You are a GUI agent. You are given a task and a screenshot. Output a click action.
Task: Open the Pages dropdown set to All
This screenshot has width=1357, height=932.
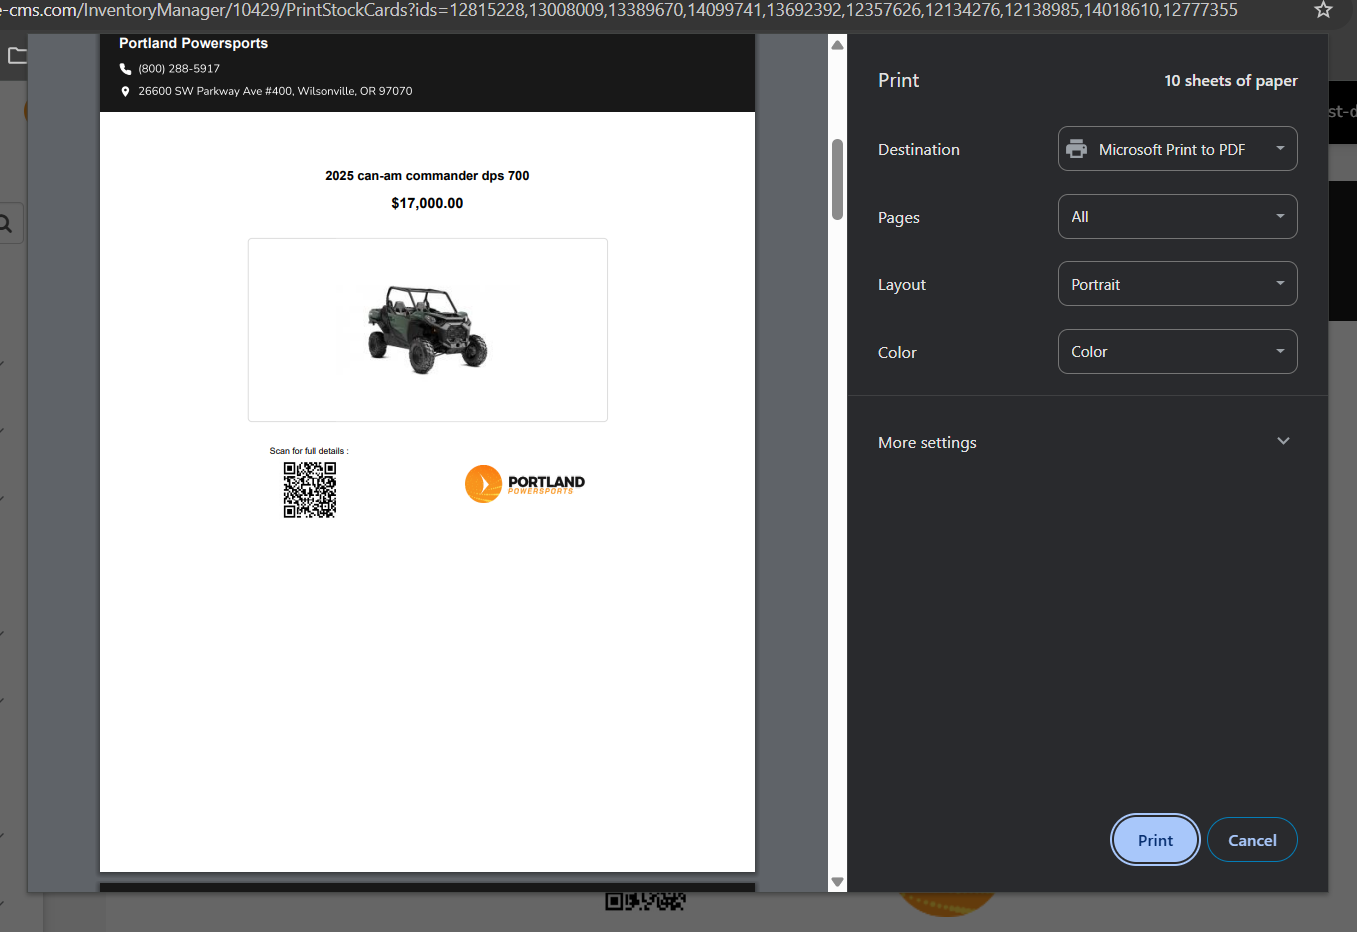click(1177, 217)
